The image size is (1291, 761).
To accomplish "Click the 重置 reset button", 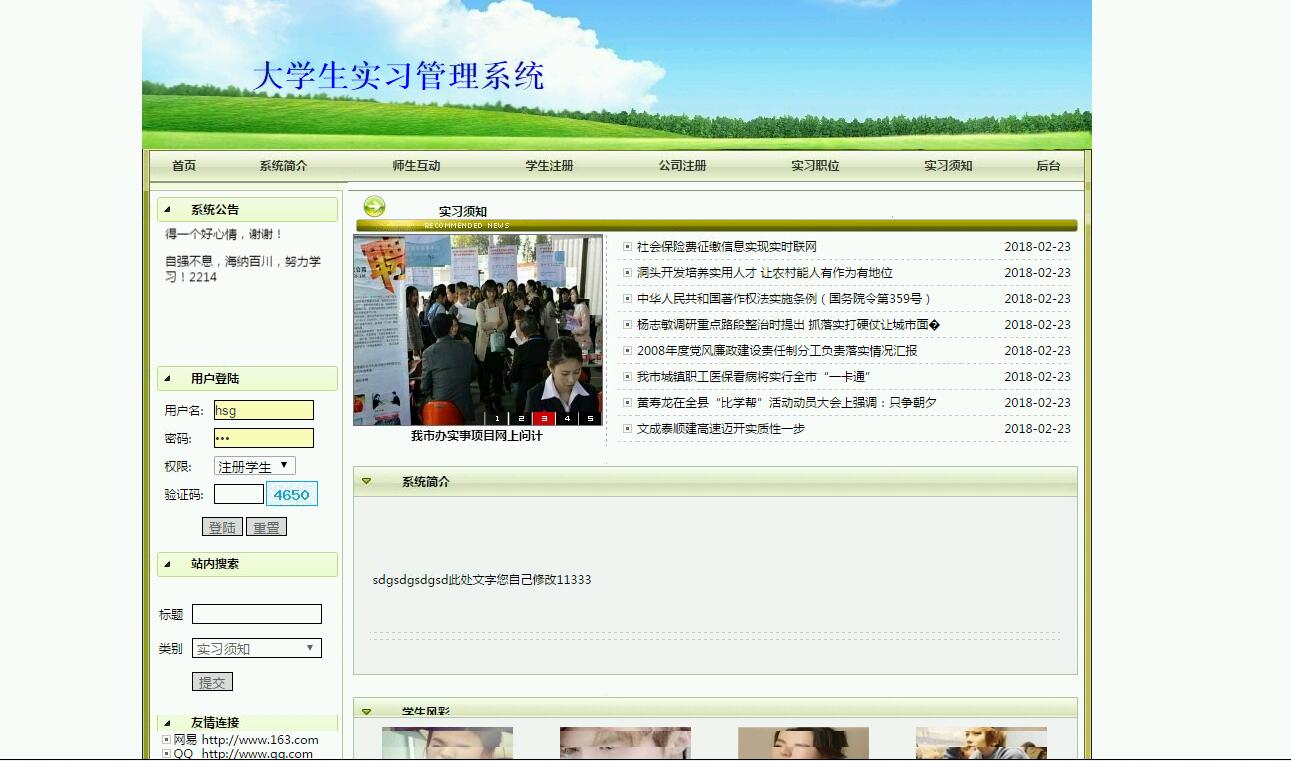I will [x=266, y=527].
